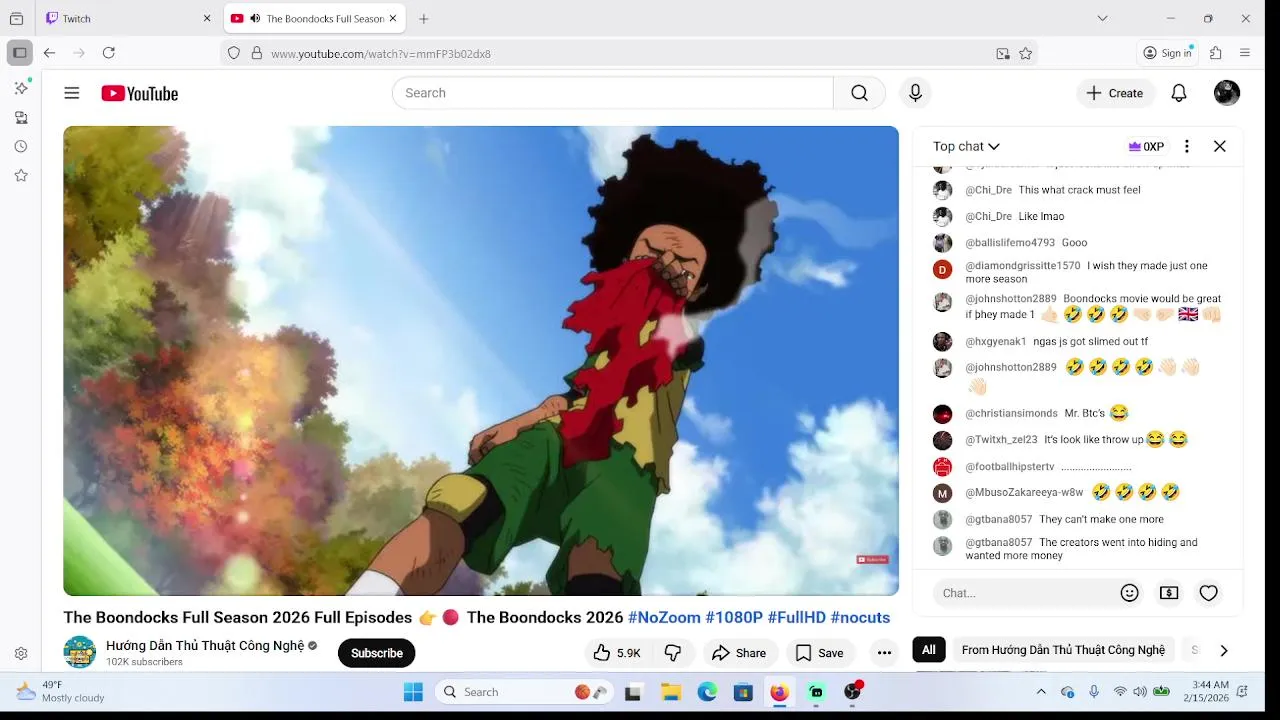The width and height of the screenshot is (1280, 720).
Task: Focus the YouTube search field
Action: [613, 93]
